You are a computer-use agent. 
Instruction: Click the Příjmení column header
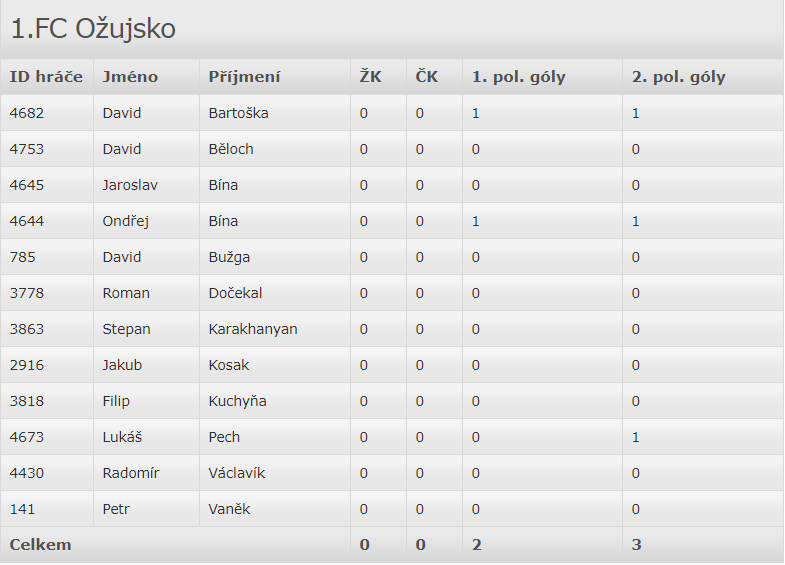pos(244,77)
